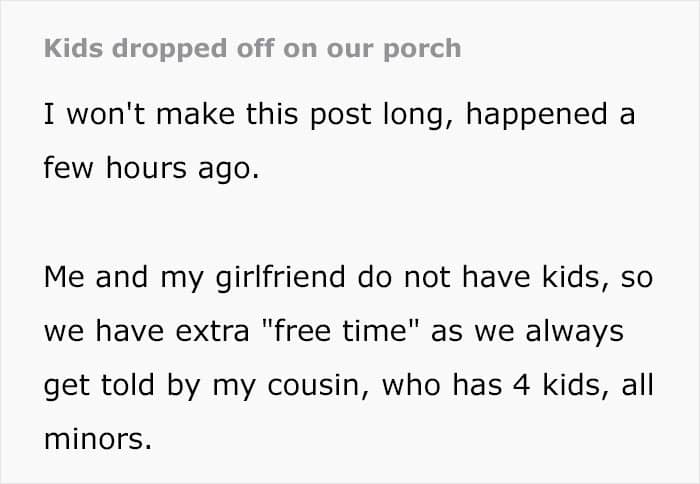Click the word 'always' in the paragraph

tap(575, 333)
